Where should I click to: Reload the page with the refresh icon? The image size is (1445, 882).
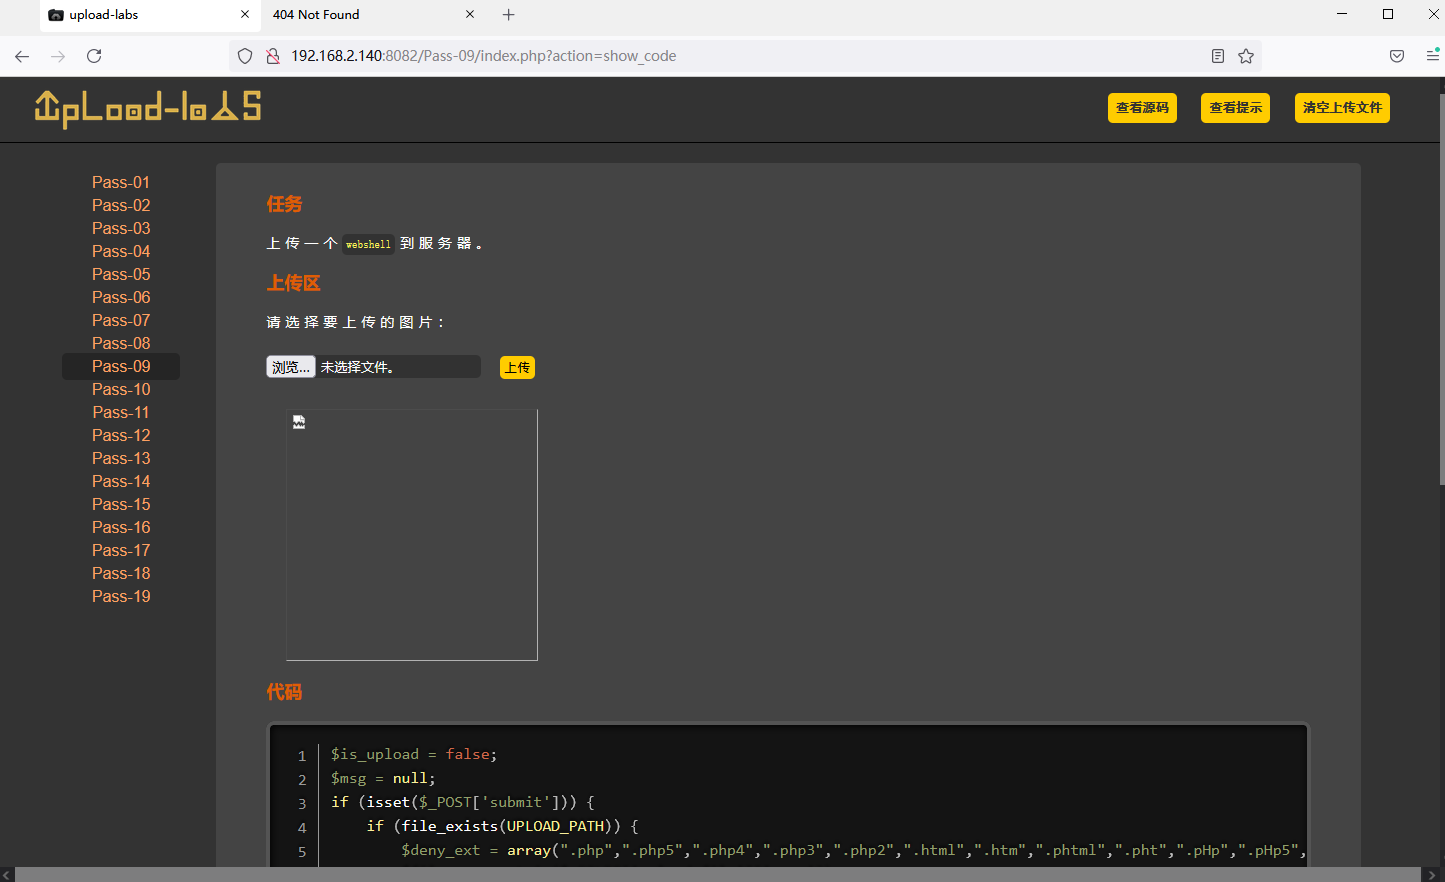(94, 56)
